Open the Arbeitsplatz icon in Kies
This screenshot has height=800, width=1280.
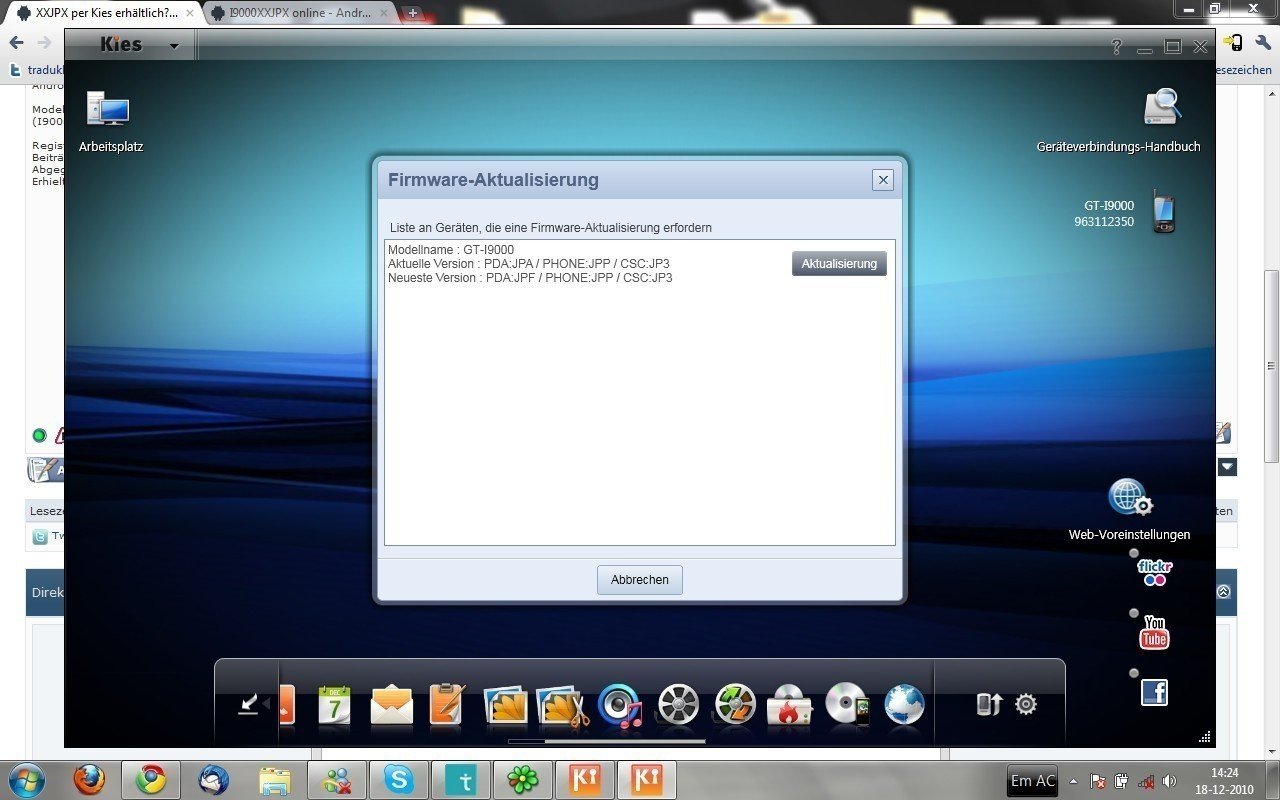point(108,108)
